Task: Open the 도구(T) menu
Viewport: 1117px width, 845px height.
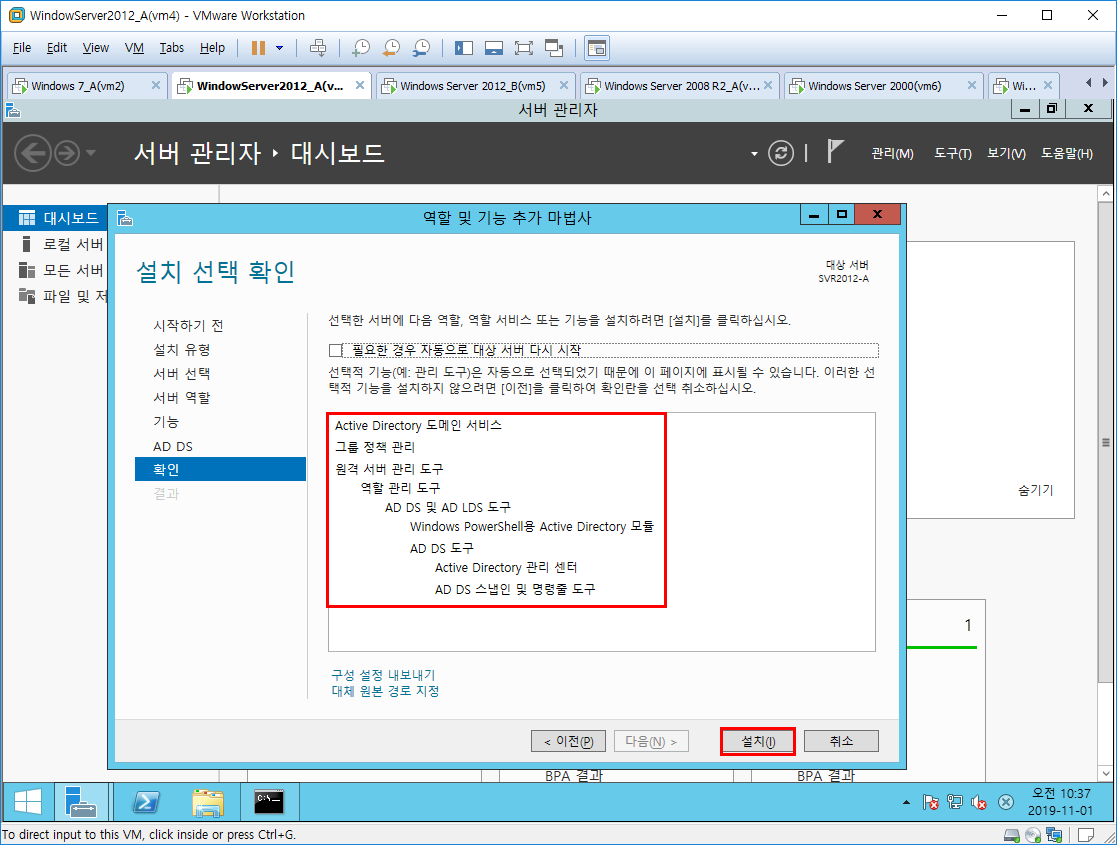Action: tap(952, 153)
